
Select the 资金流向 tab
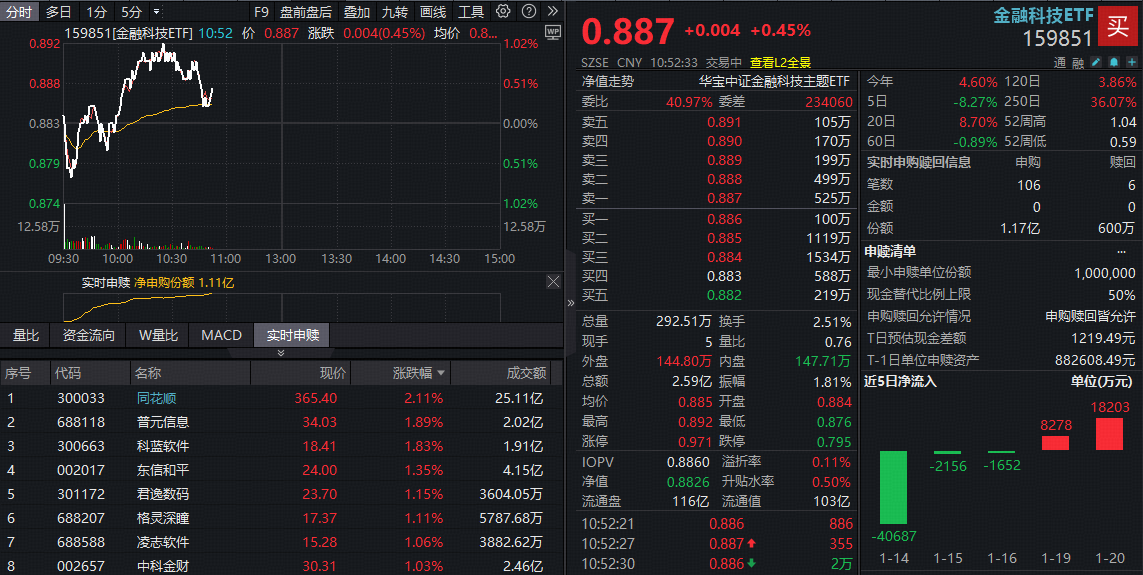[89, 335]
